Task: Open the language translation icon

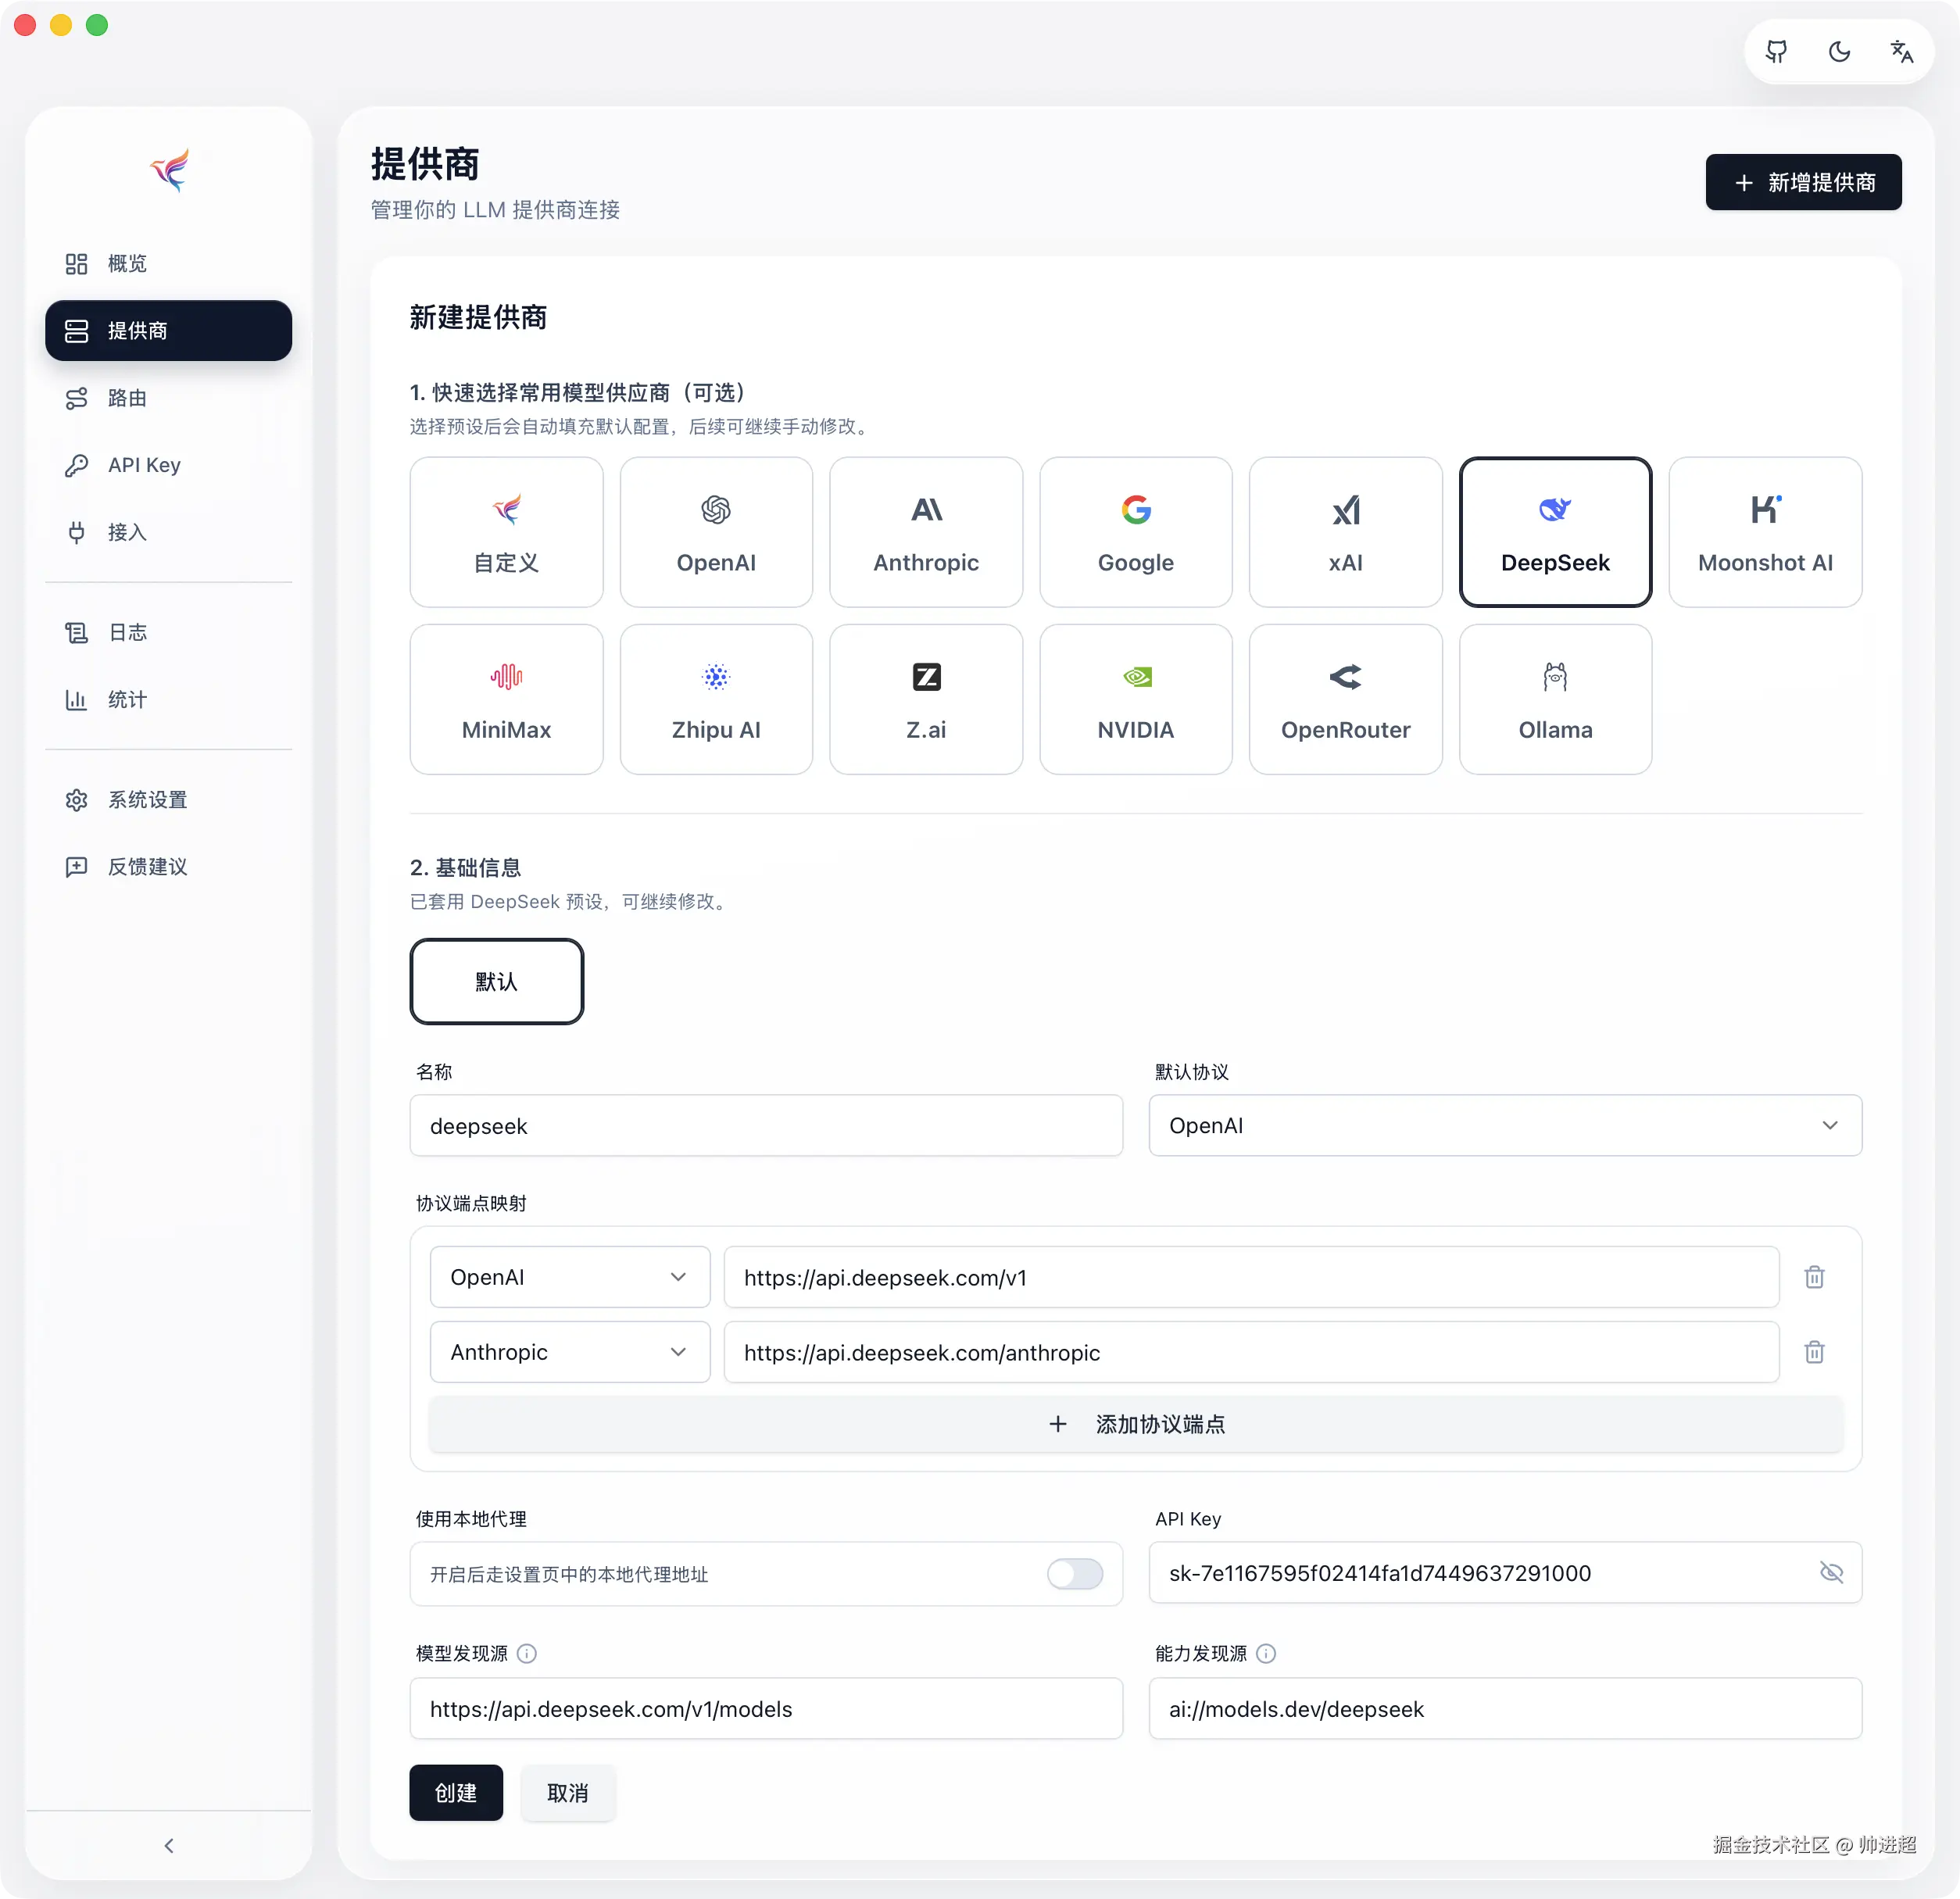Action: tap(1901, 52)
